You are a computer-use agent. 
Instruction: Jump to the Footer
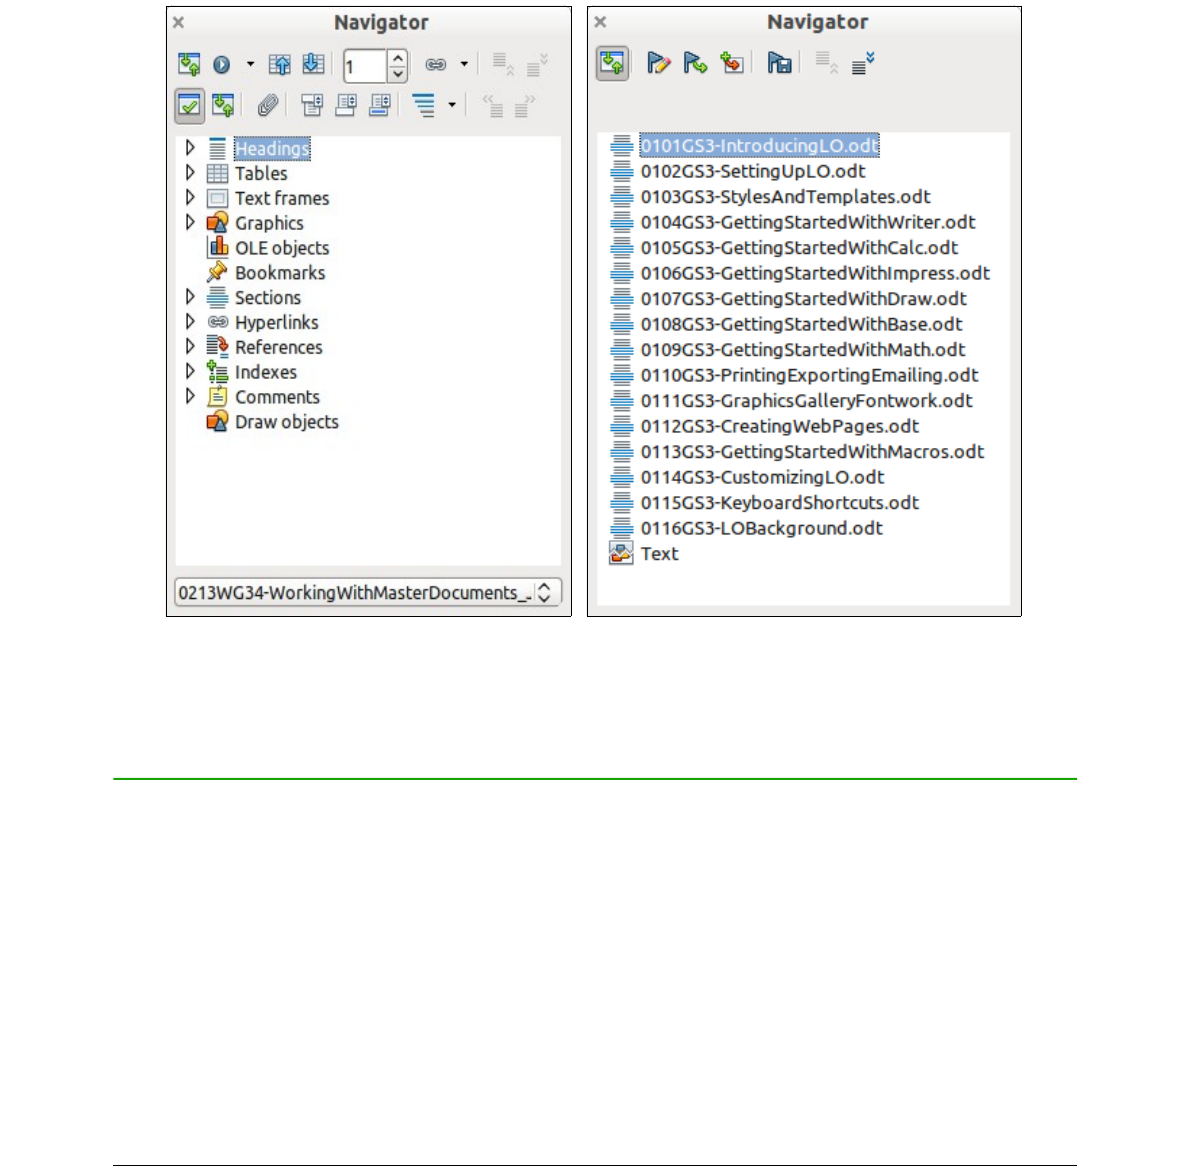(346, 105)
